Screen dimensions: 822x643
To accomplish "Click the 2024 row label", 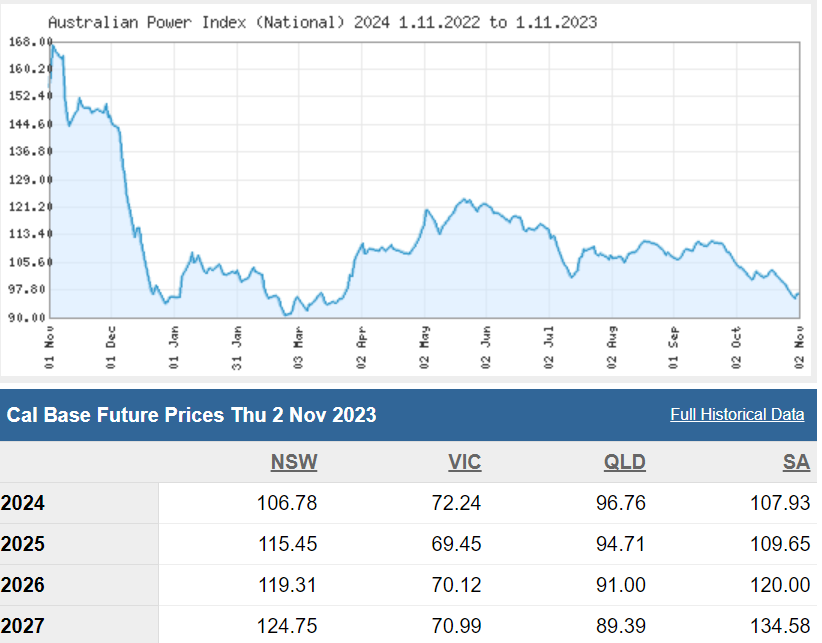I will point(23,503).
